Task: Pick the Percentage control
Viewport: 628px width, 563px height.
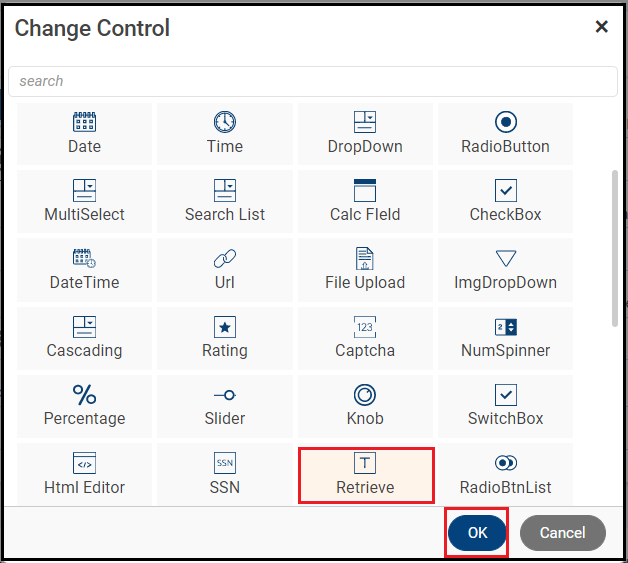Action: click(x=84, y=405)
